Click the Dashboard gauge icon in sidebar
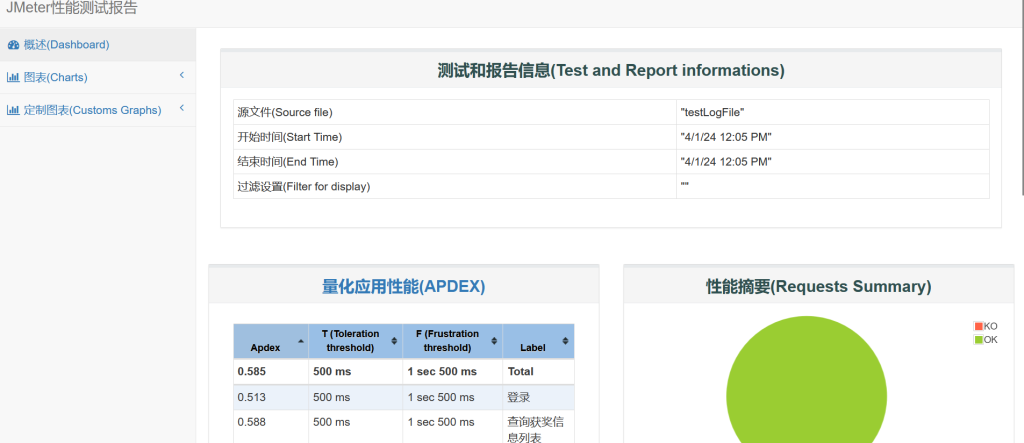This screenshot has width=1024, height=443. 13,45
